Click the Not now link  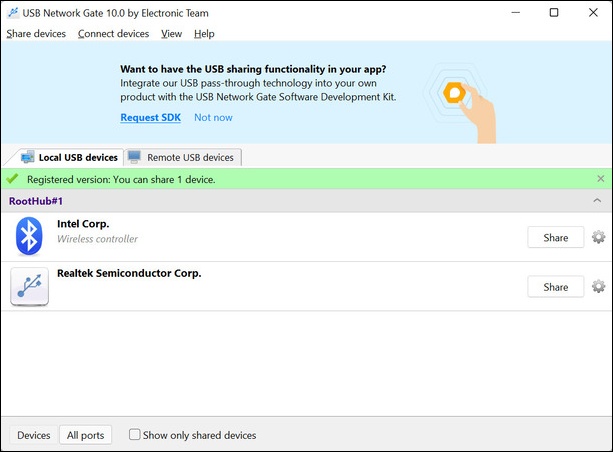pos(213,117)
